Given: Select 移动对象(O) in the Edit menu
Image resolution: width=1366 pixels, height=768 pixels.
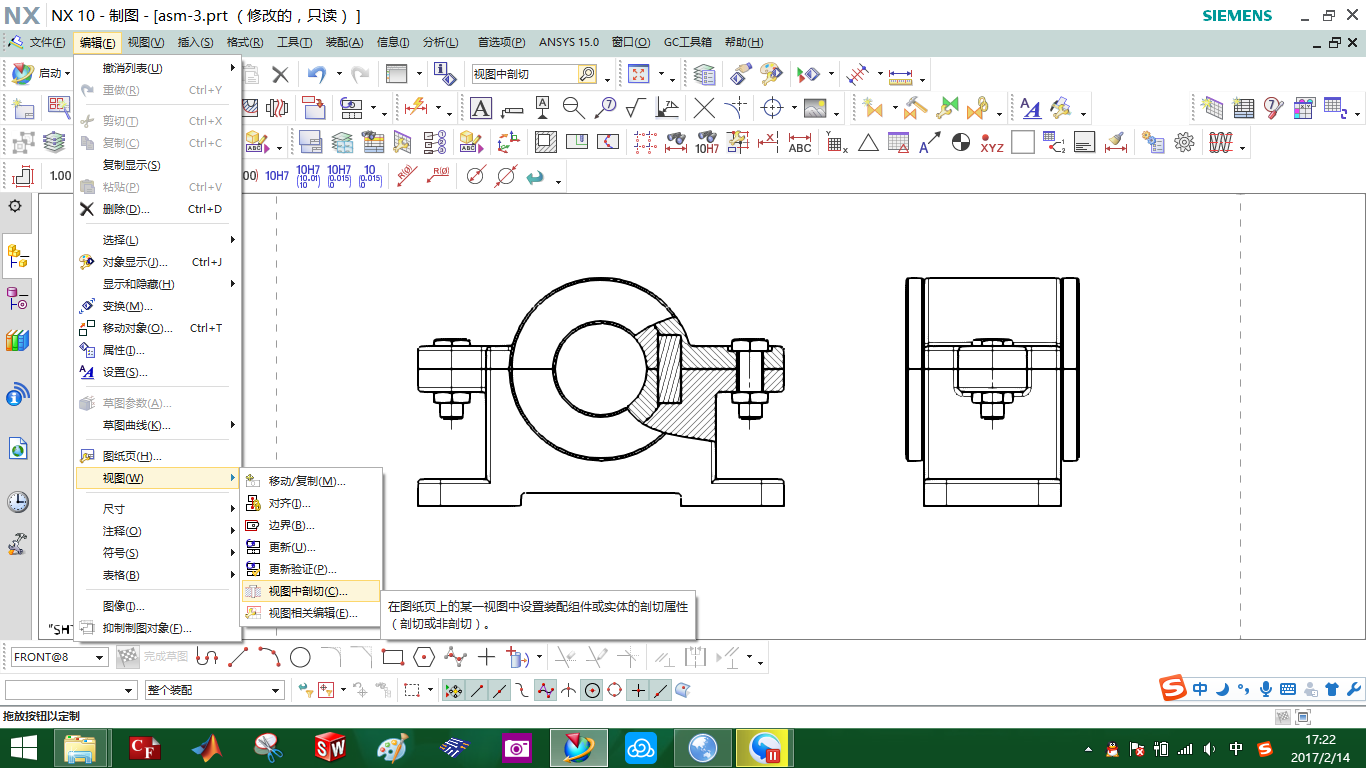Looking at the screenshot, I should (x=158, y=328).
